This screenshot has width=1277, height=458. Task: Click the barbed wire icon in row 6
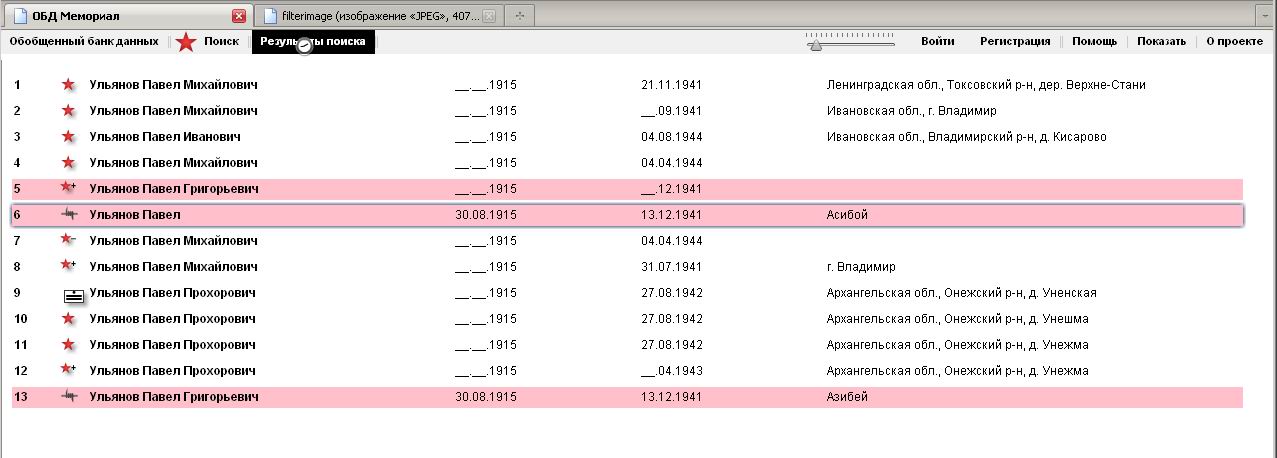[68, 214]
